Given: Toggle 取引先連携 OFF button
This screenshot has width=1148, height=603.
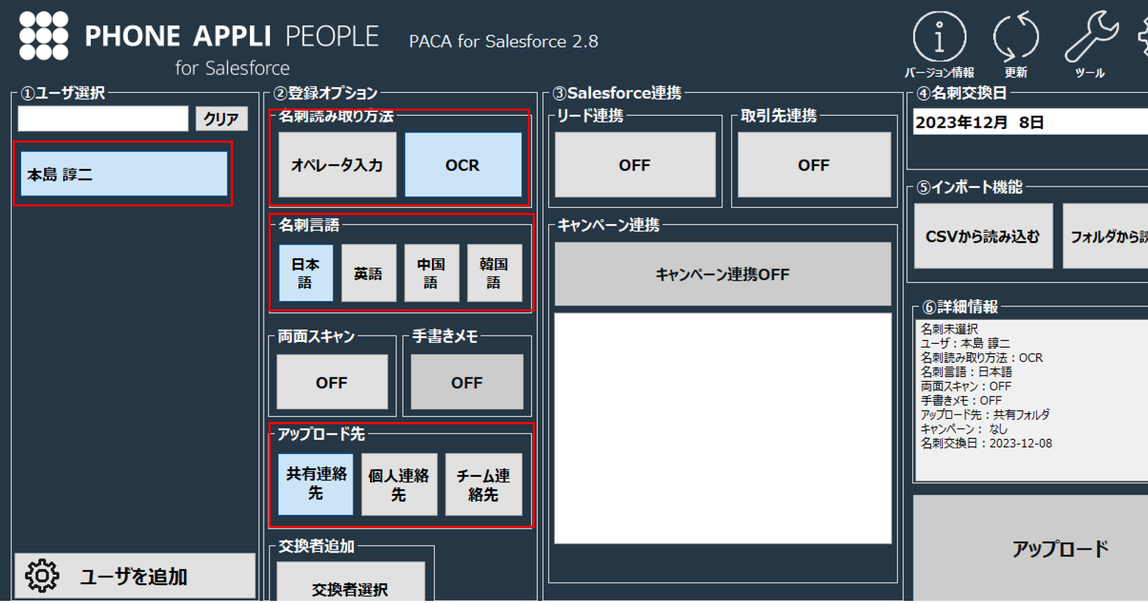Looking at the screenshot, I should coord(813,165).
